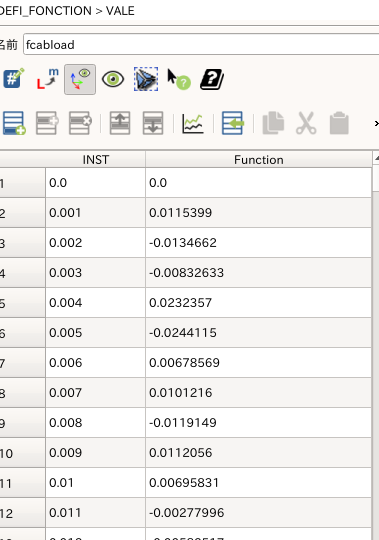This screenshot has width=379, height=540.
Task: Click the VALE breadcrumb text
Action: [120, 11]
